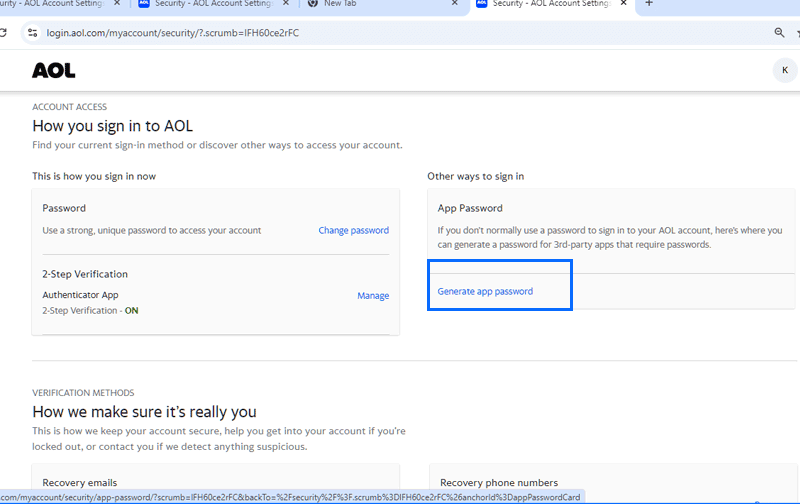Reload the page with the refresh icon
Viewport: 800px width, 504px height.
click(x=3, y=33)
